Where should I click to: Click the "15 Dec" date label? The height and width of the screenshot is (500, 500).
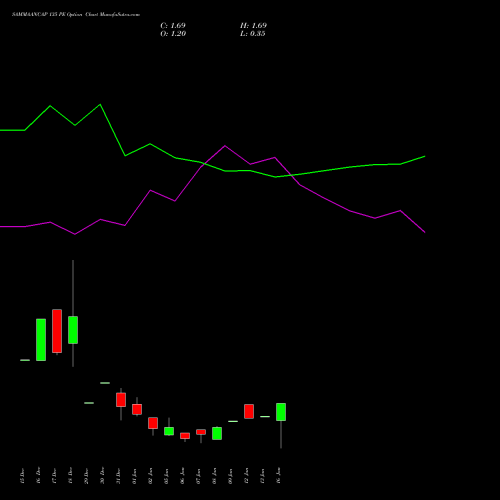click(x=22, y=476)
